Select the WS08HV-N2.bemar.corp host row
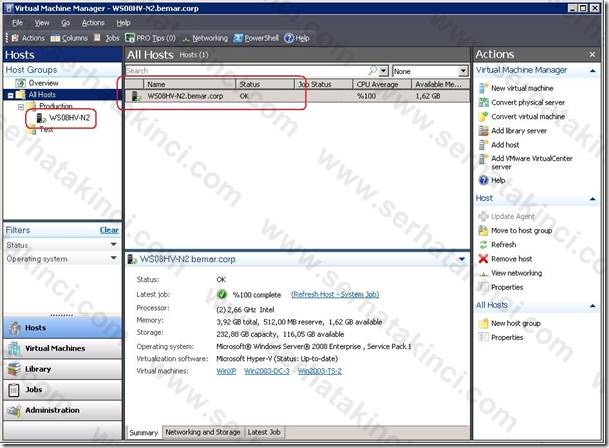This screenshot has width=609, height=448. [x=297, y=96]
